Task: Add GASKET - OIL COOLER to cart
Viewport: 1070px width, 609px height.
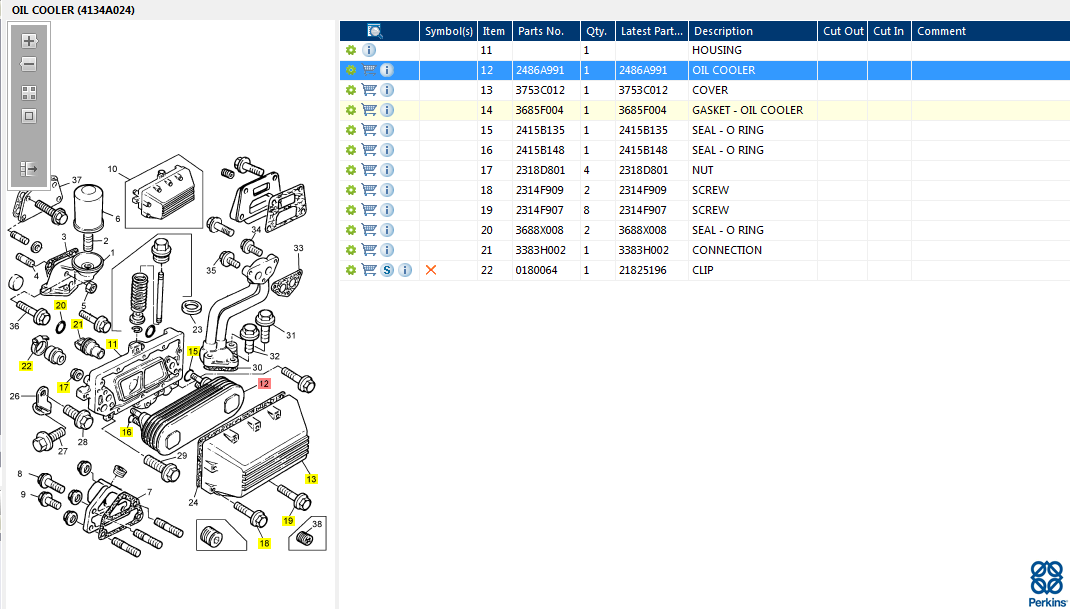Action: pos(369,110)
